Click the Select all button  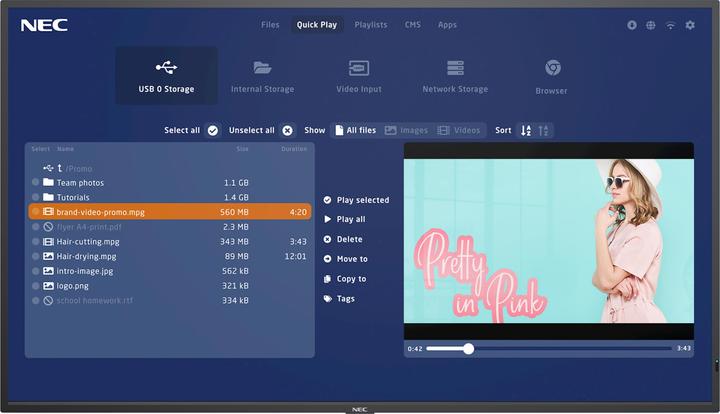pyautogui.click(x=191, y=131)
